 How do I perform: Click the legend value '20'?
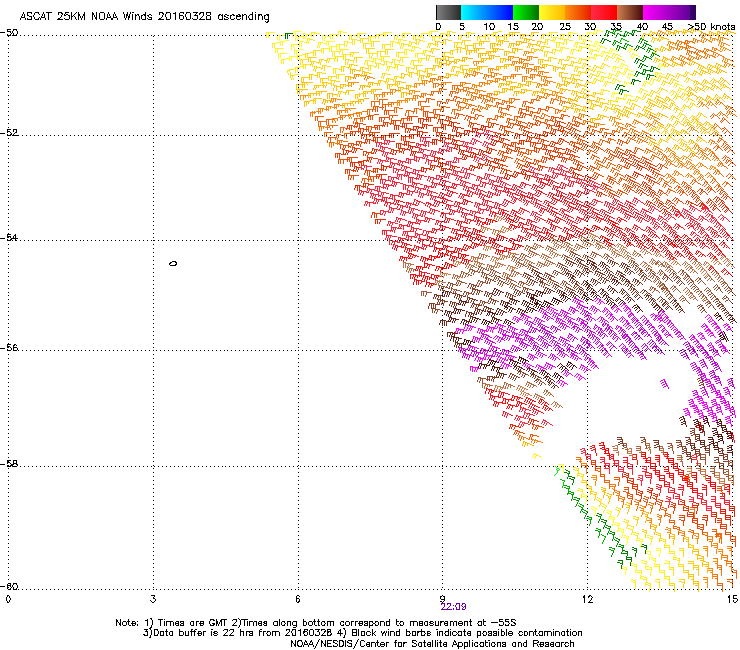537,27
